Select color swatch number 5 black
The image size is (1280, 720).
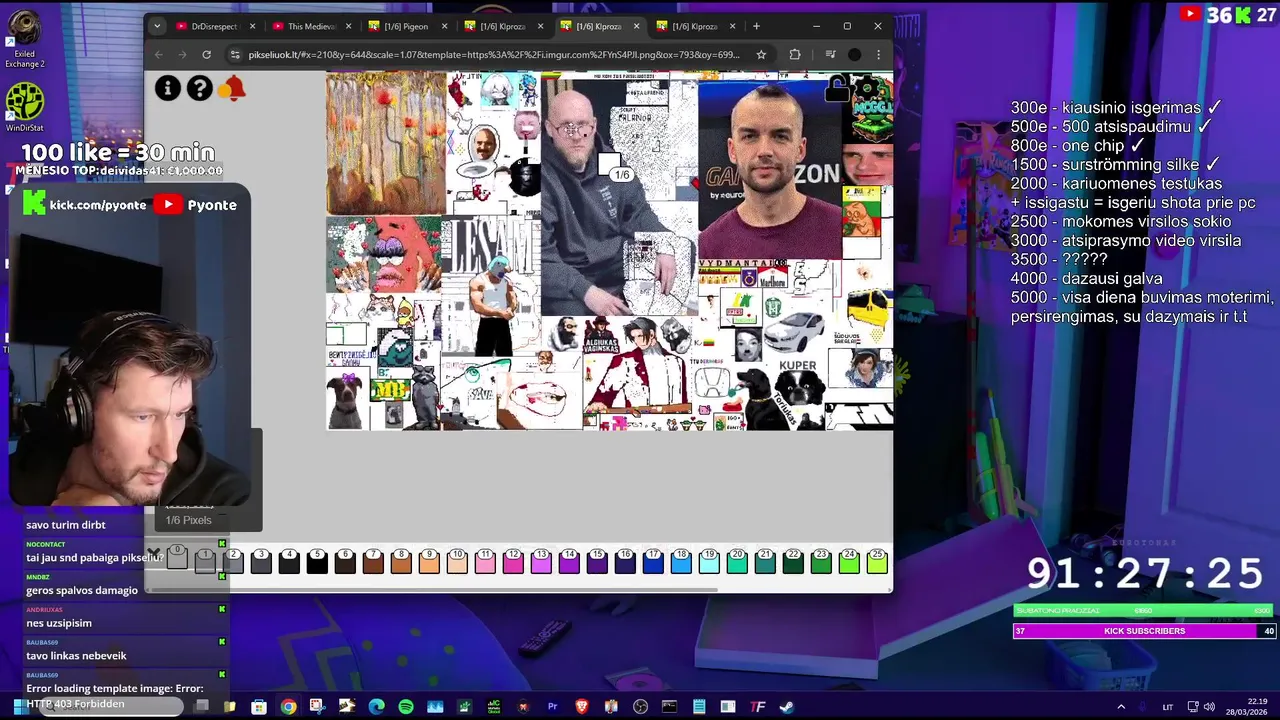coord(317,563)
